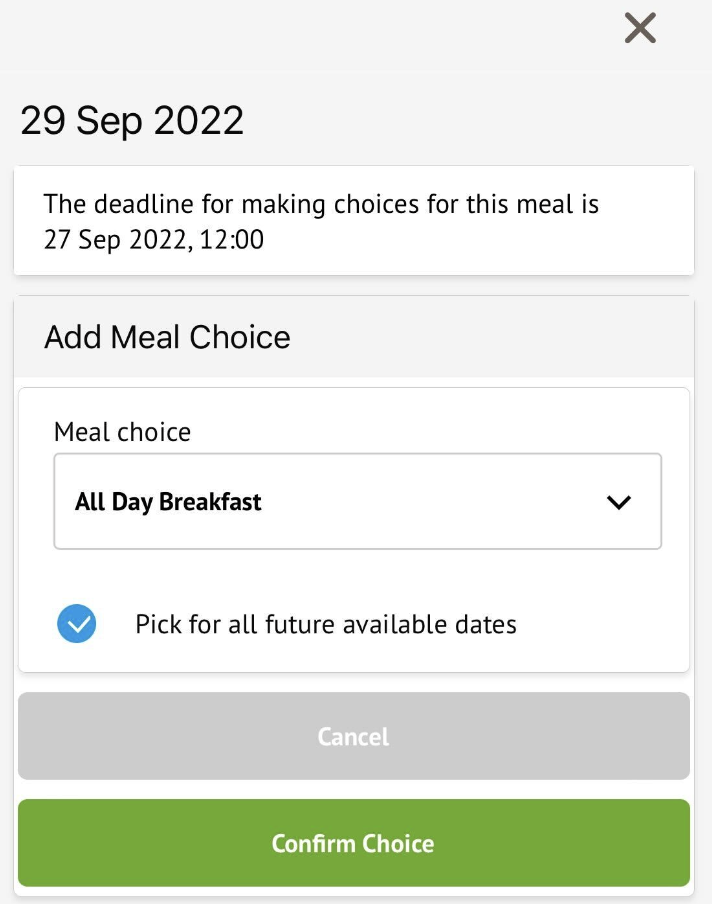Confirm the meal choice
Viewport: 712px width, 904px height.
click(x=353, y=843)
